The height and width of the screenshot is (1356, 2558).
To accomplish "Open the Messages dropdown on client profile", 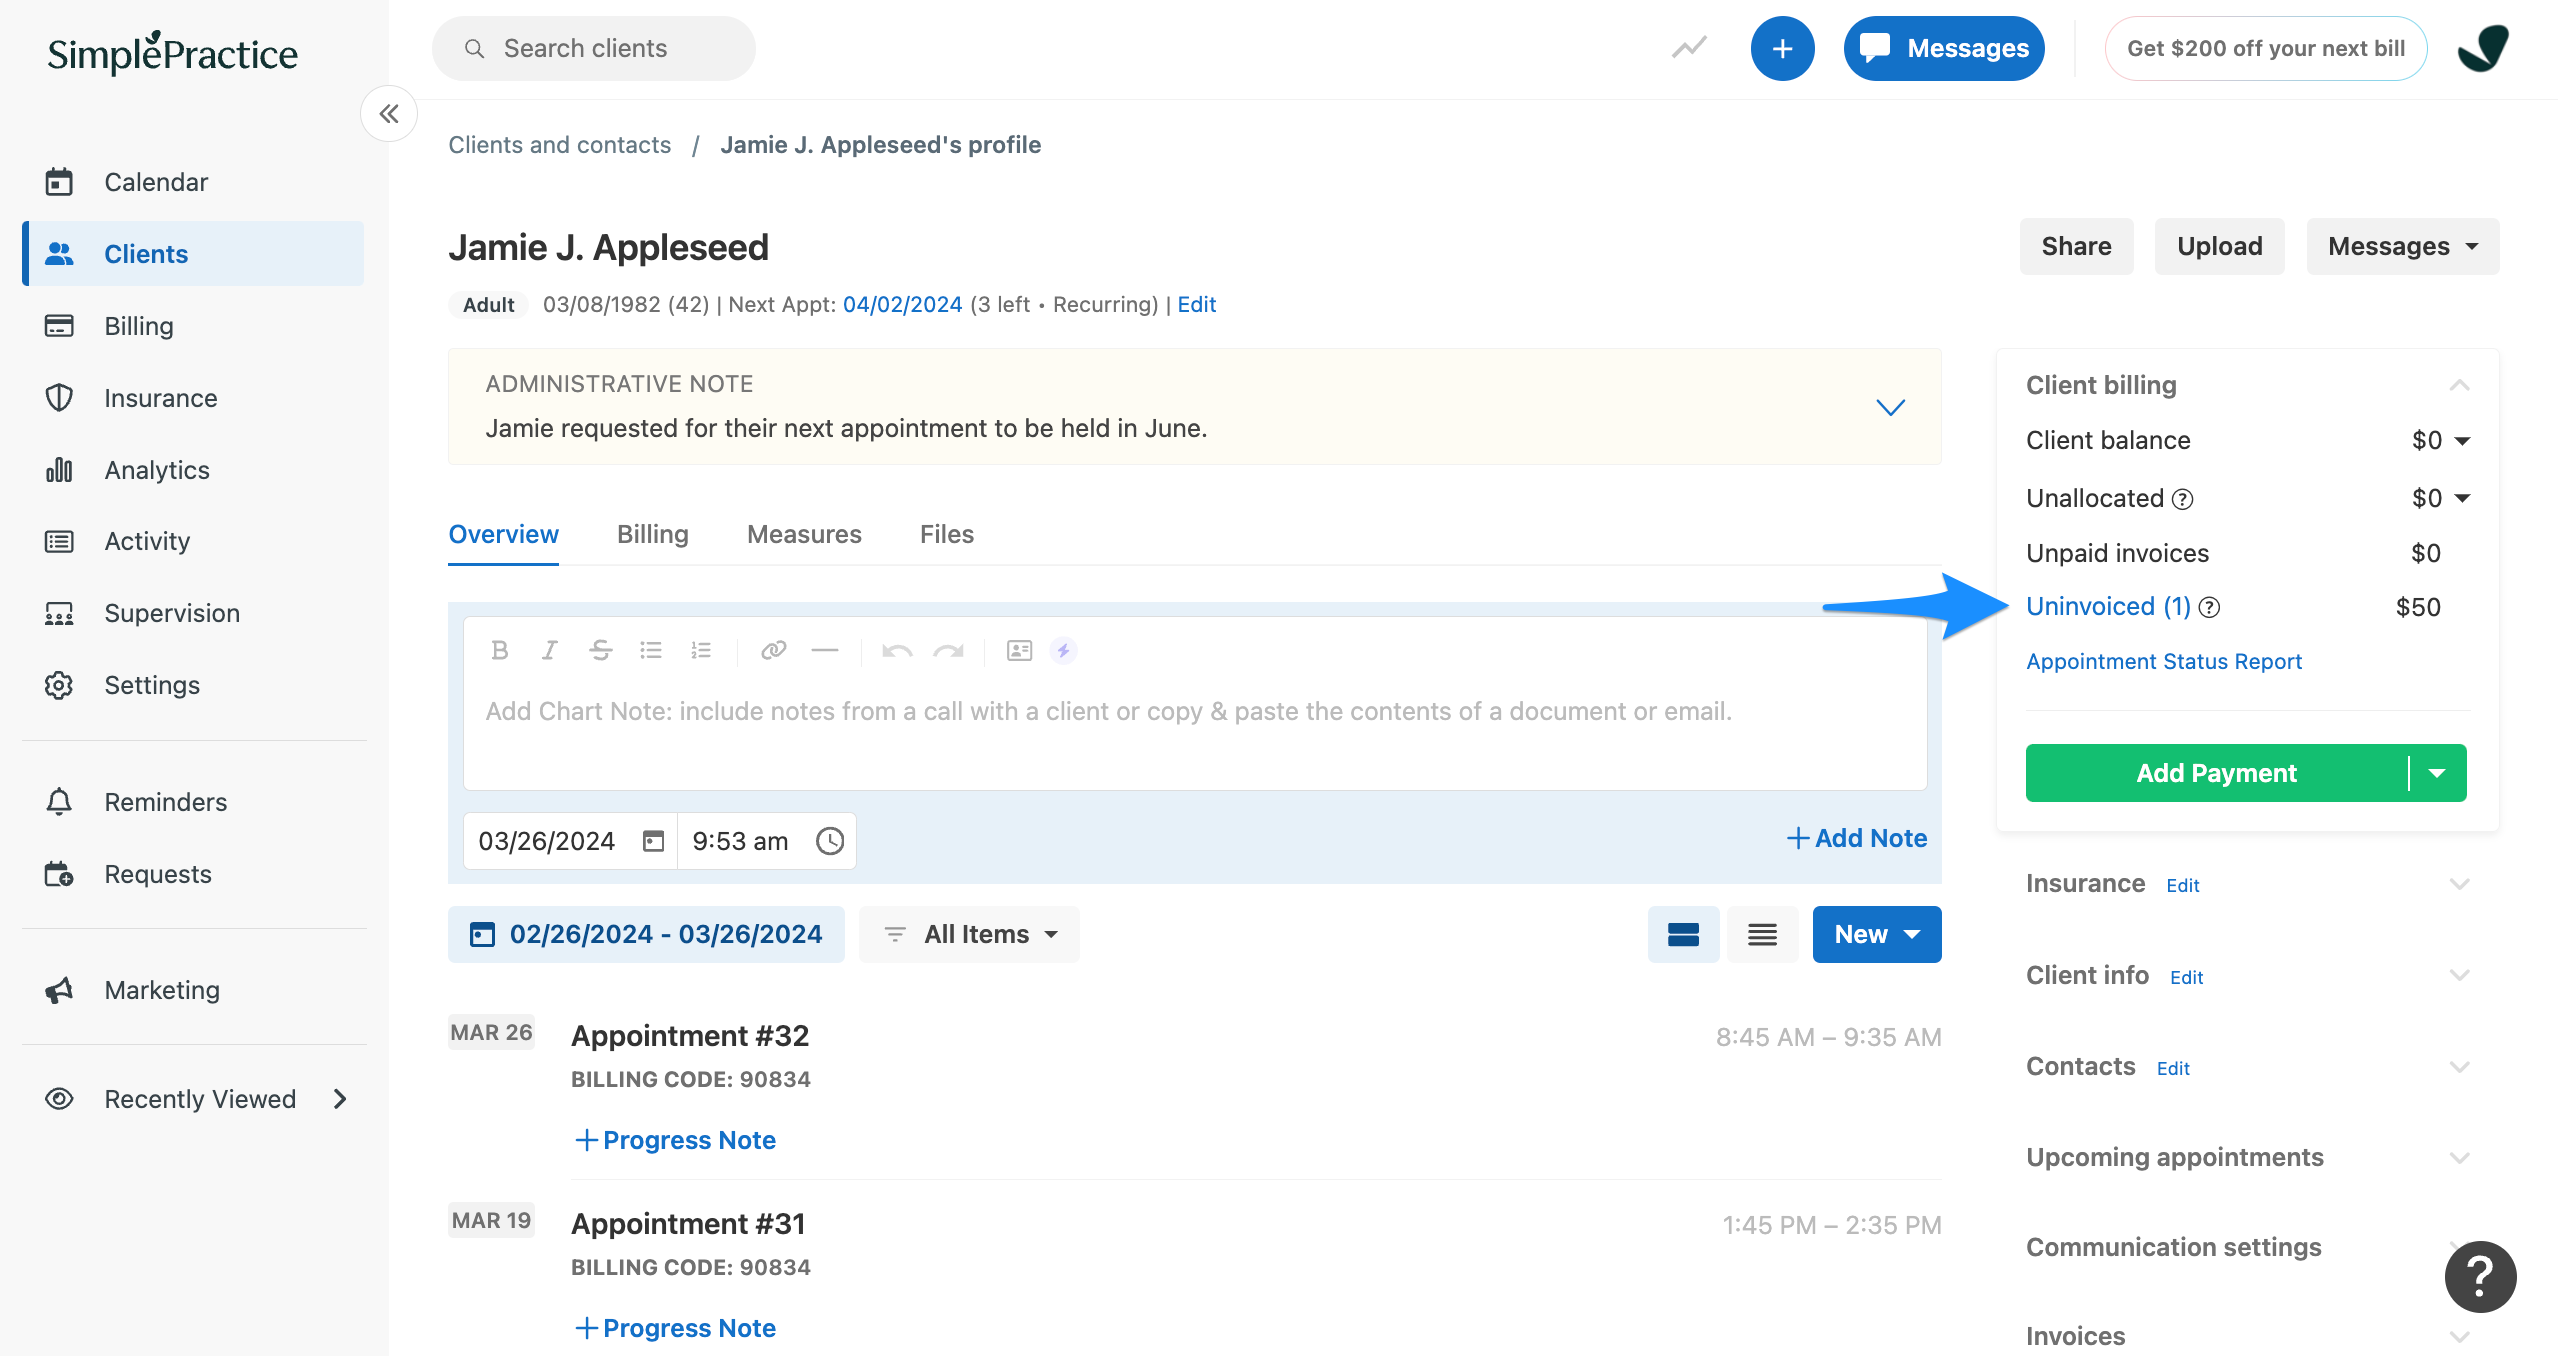I will [2402, 246].
